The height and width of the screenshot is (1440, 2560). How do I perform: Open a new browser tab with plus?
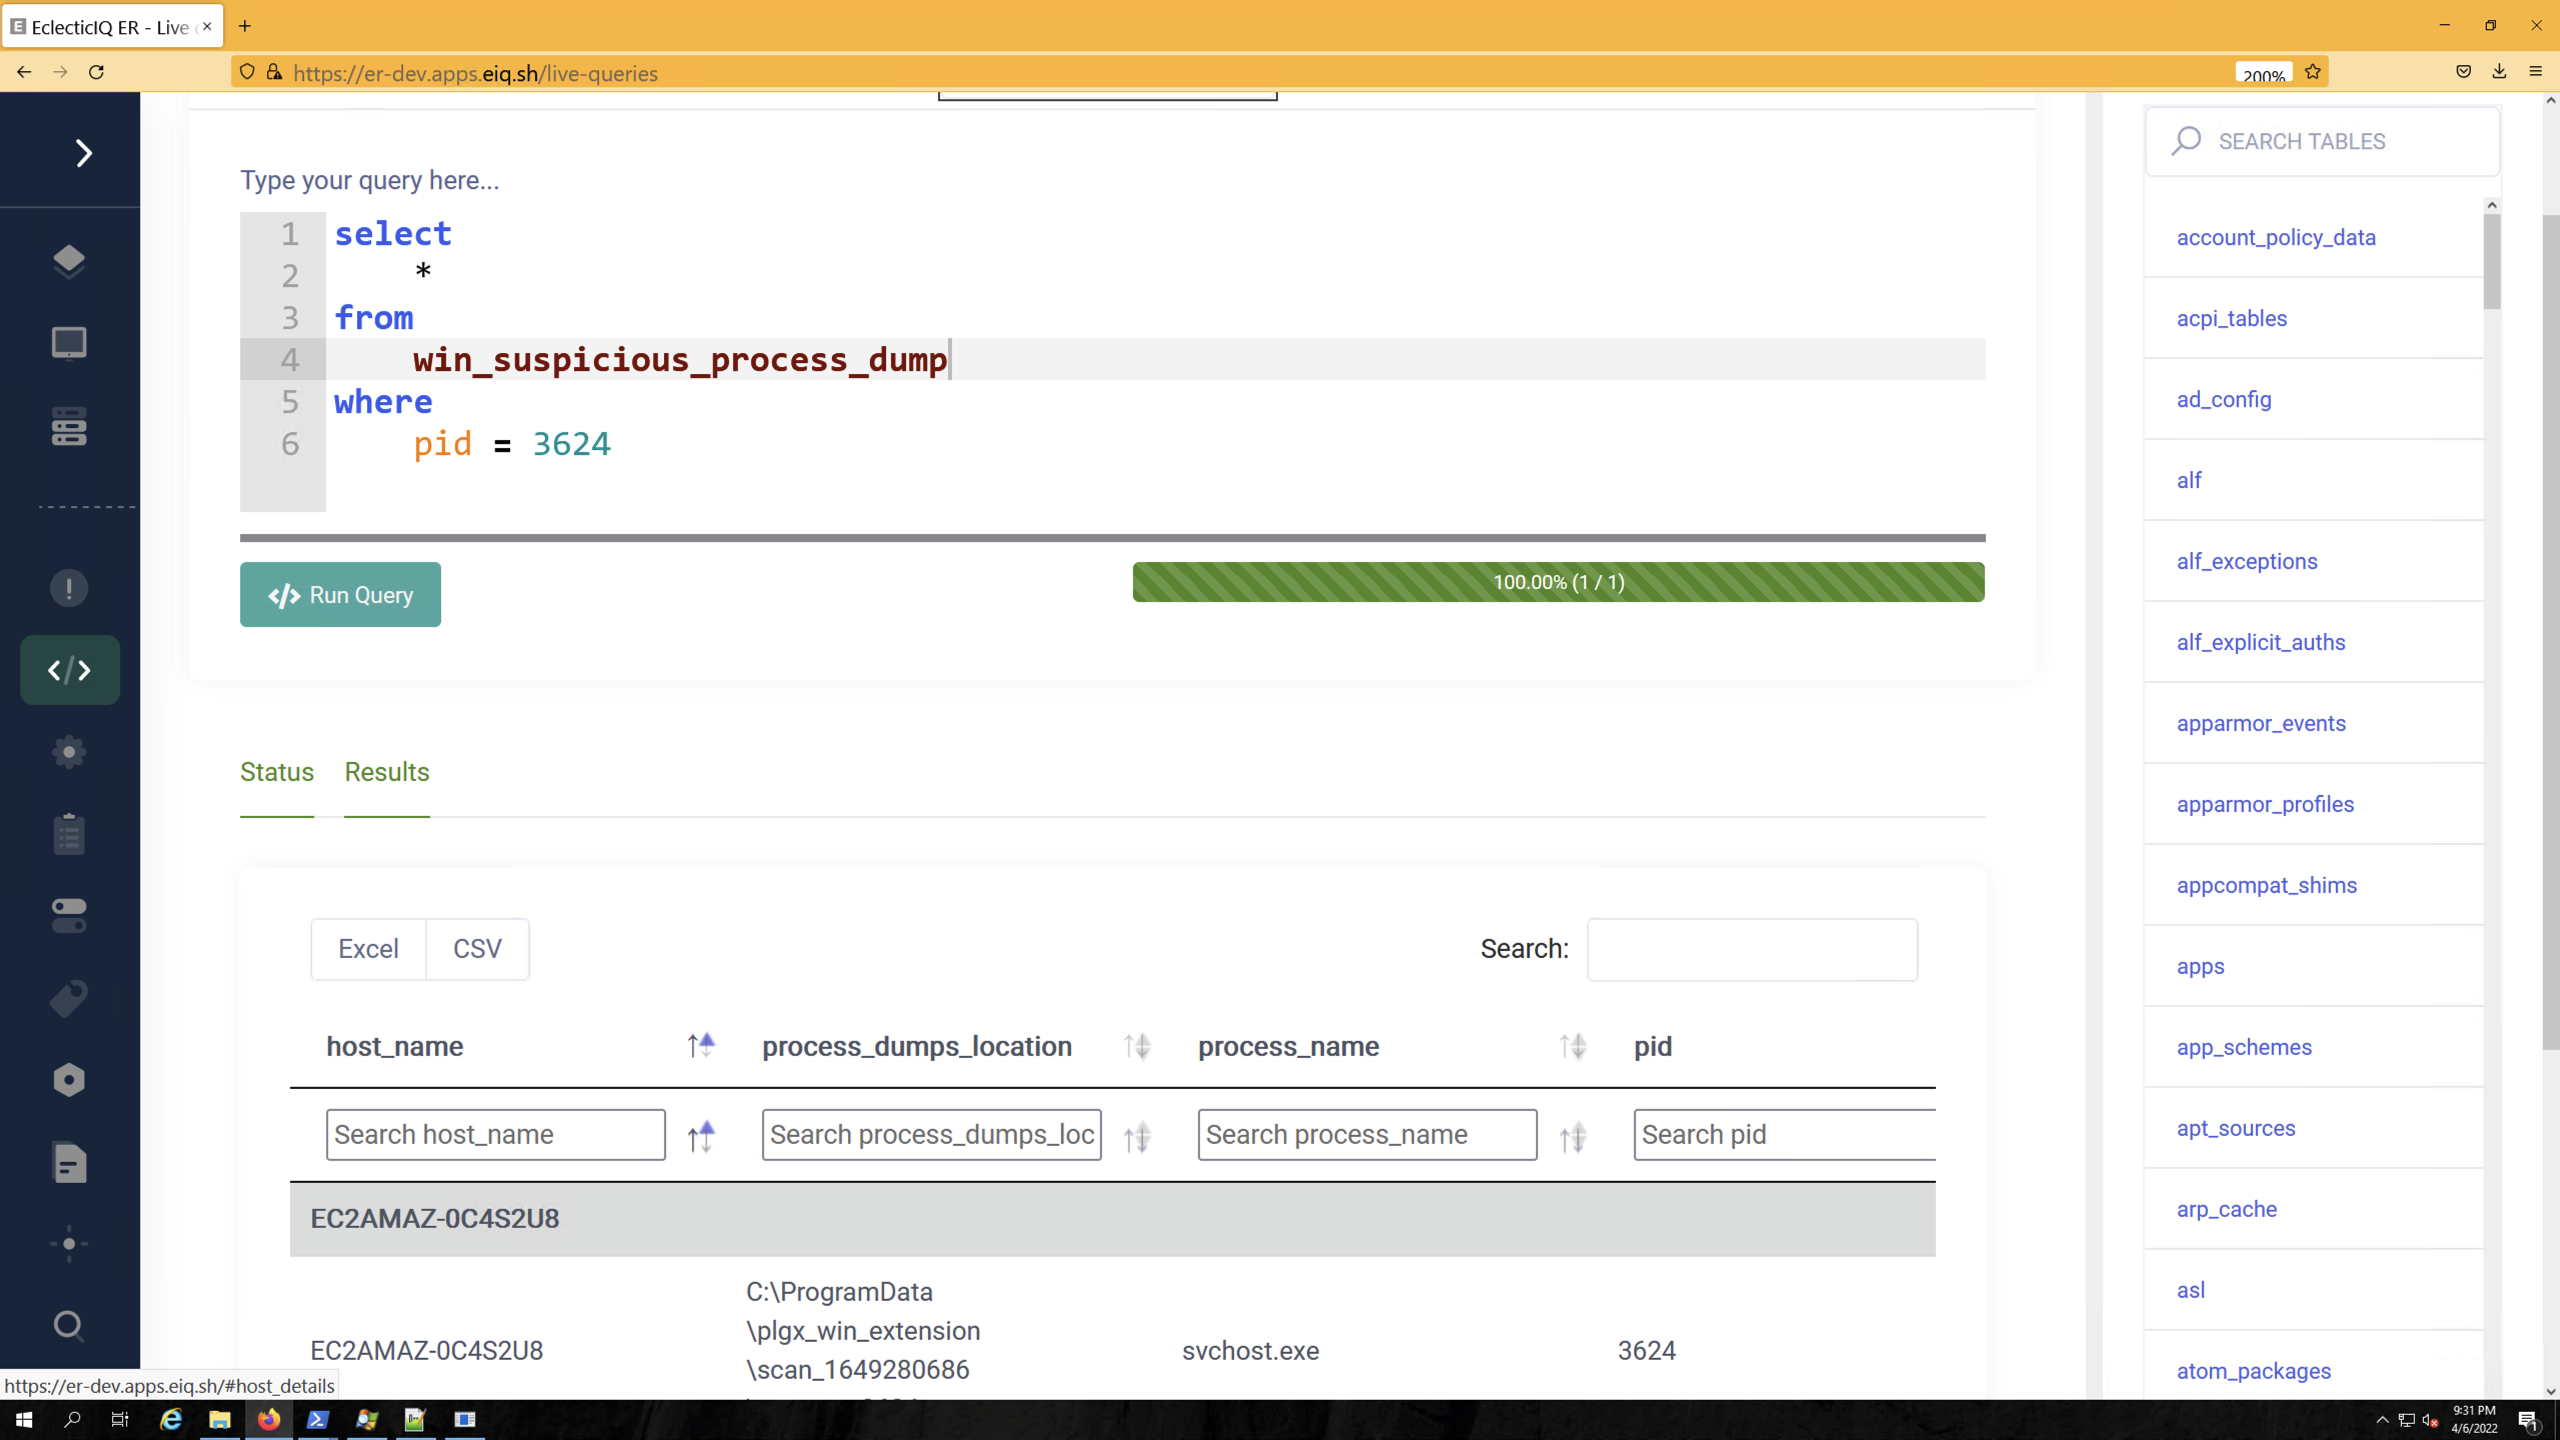(x=245, y=26)
